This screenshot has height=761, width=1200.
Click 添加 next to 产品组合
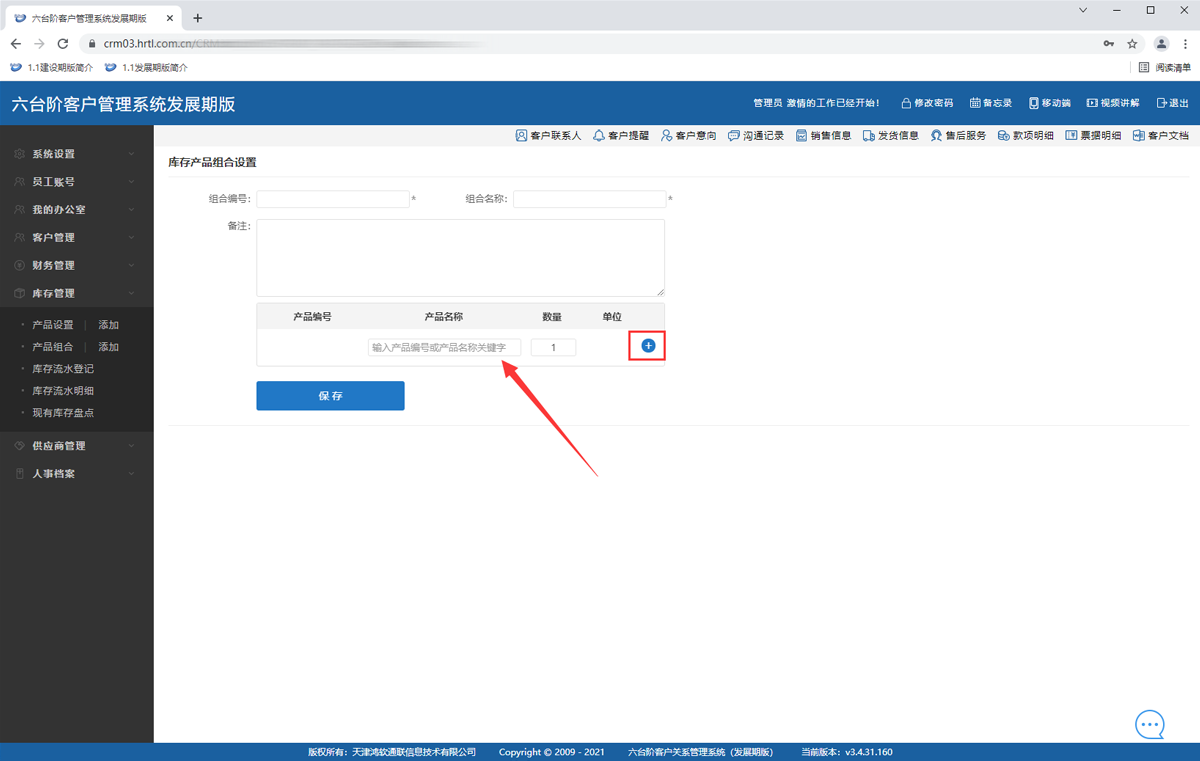click(109, 347)
